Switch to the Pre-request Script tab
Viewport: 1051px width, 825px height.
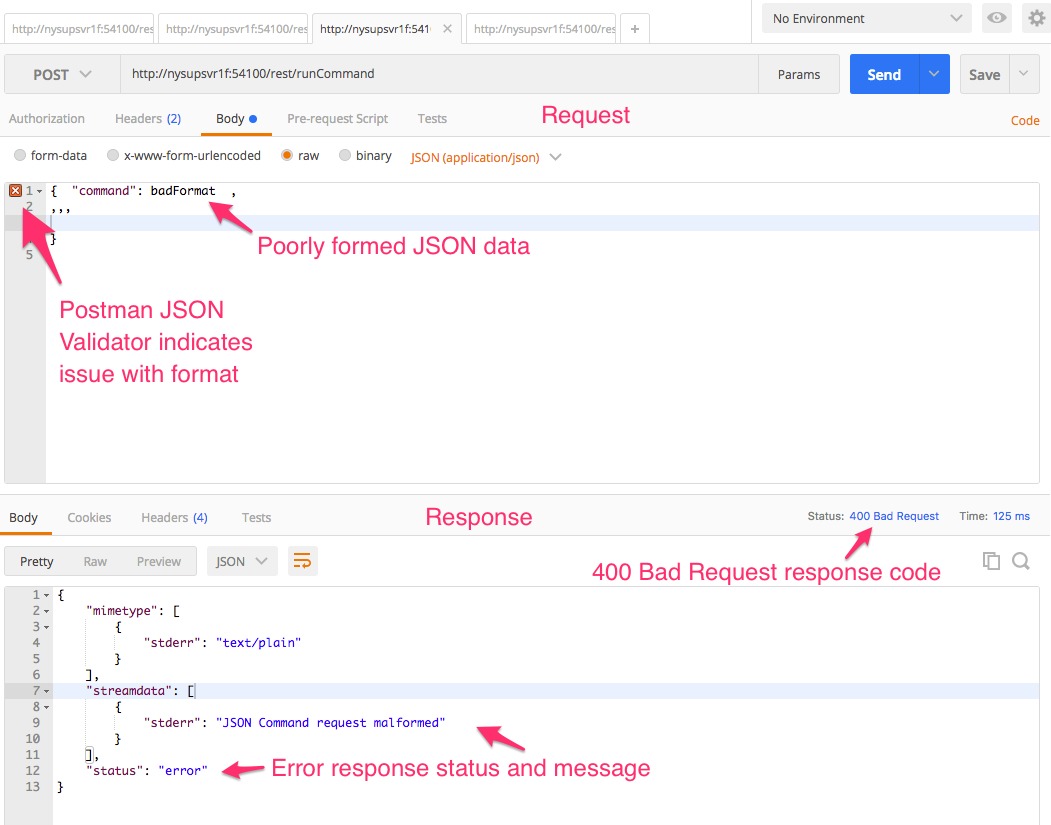(337, 119)
